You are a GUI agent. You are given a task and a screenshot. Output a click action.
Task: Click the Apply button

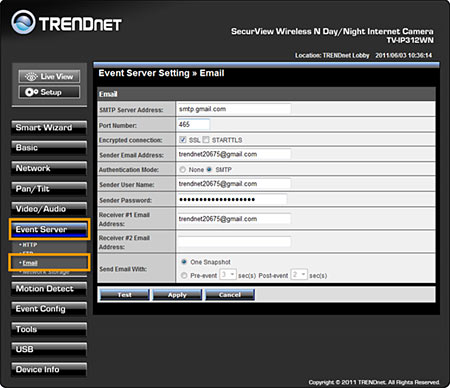pos(177,295)
